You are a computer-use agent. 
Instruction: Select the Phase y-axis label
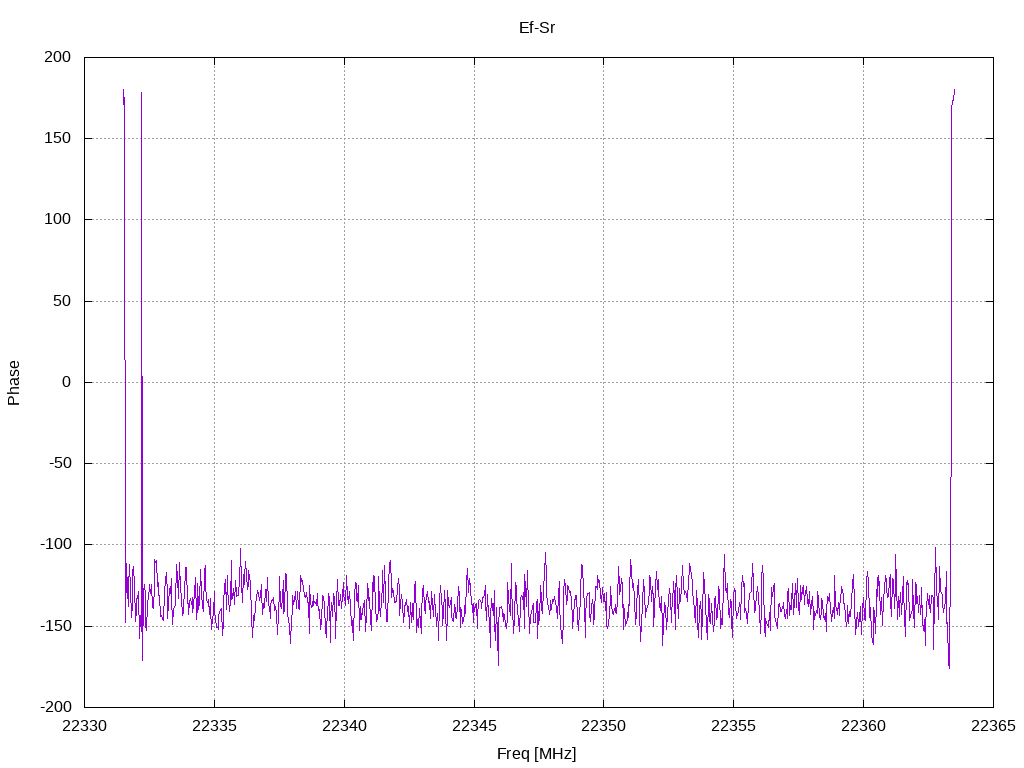[x=14, y=383]
